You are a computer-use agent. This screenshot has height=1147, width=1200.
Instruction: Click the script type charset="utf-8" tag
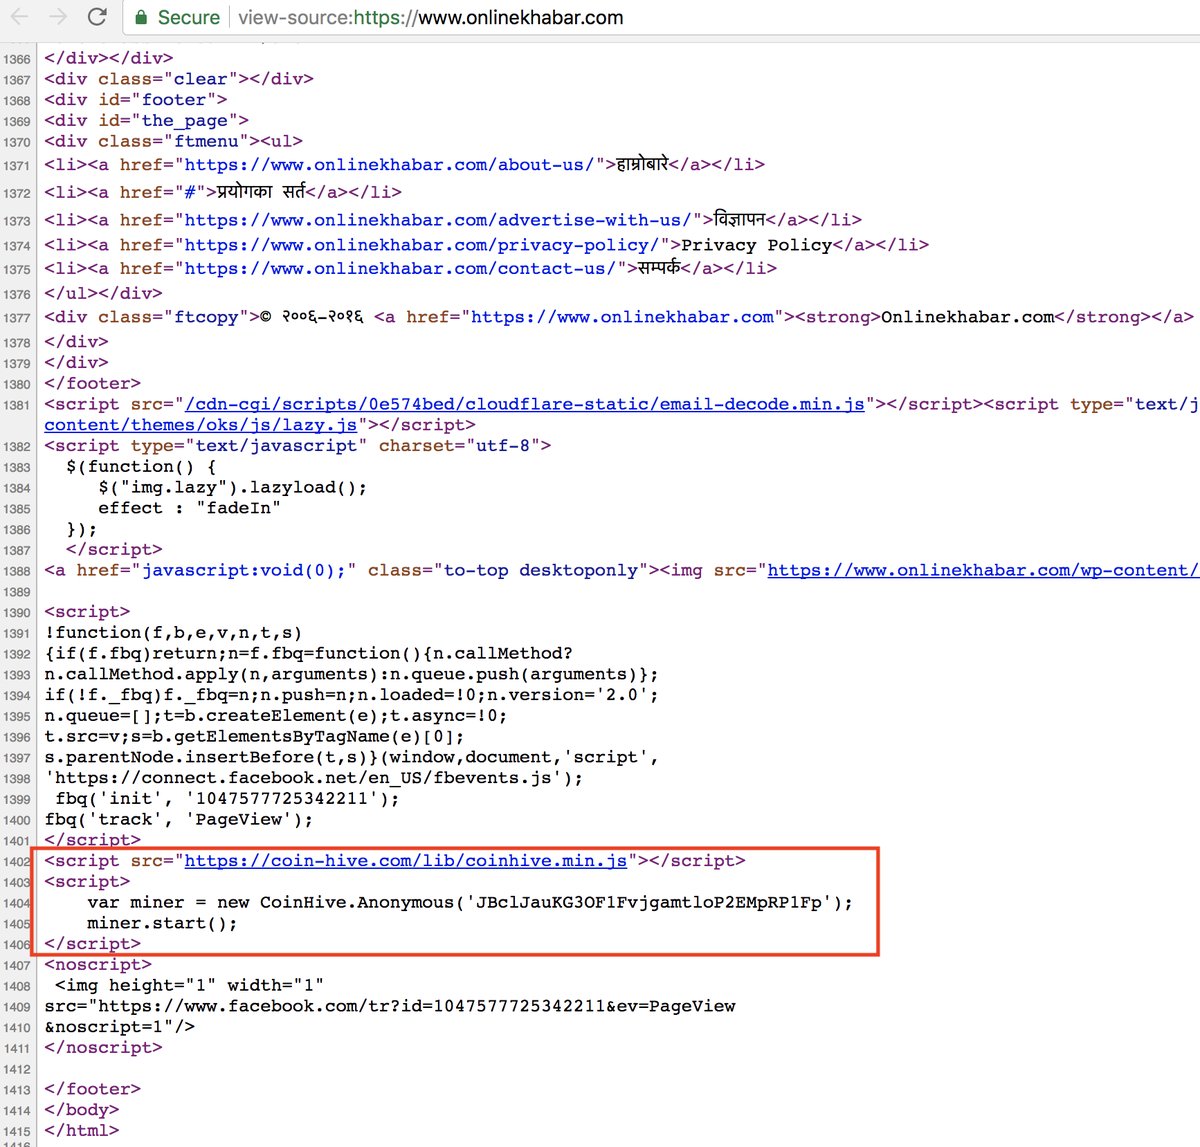coord(298,446)
